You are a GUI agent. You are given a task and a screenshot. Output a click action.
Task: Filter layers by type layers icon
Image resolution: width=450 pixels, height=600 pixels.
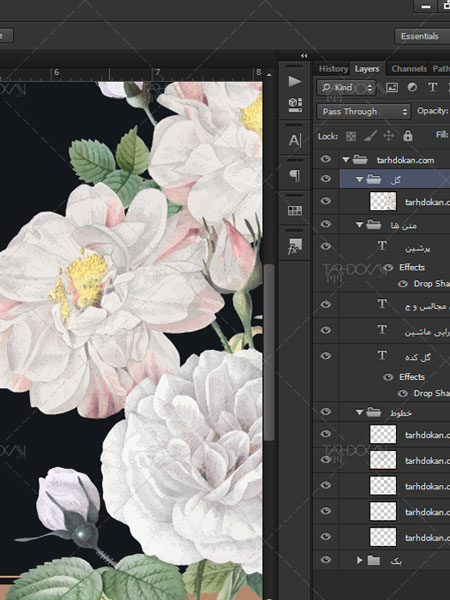(x=432, y=87)
